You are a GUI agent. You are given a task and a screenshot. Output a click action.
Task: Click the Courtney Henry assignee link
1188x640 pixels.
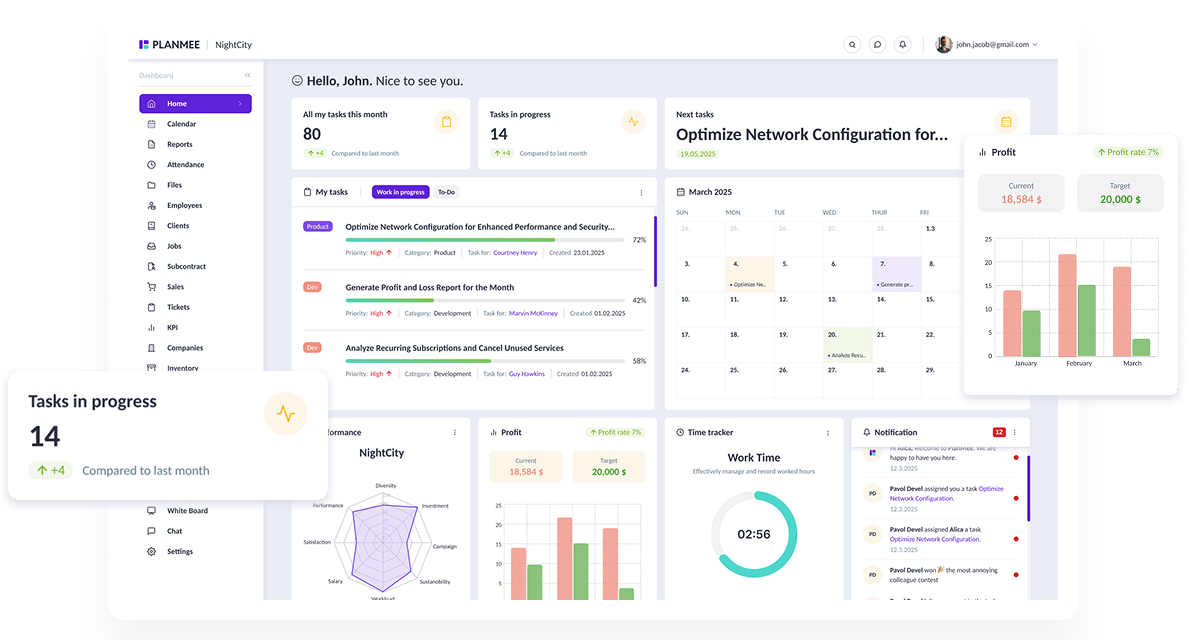tap(515, 253)
